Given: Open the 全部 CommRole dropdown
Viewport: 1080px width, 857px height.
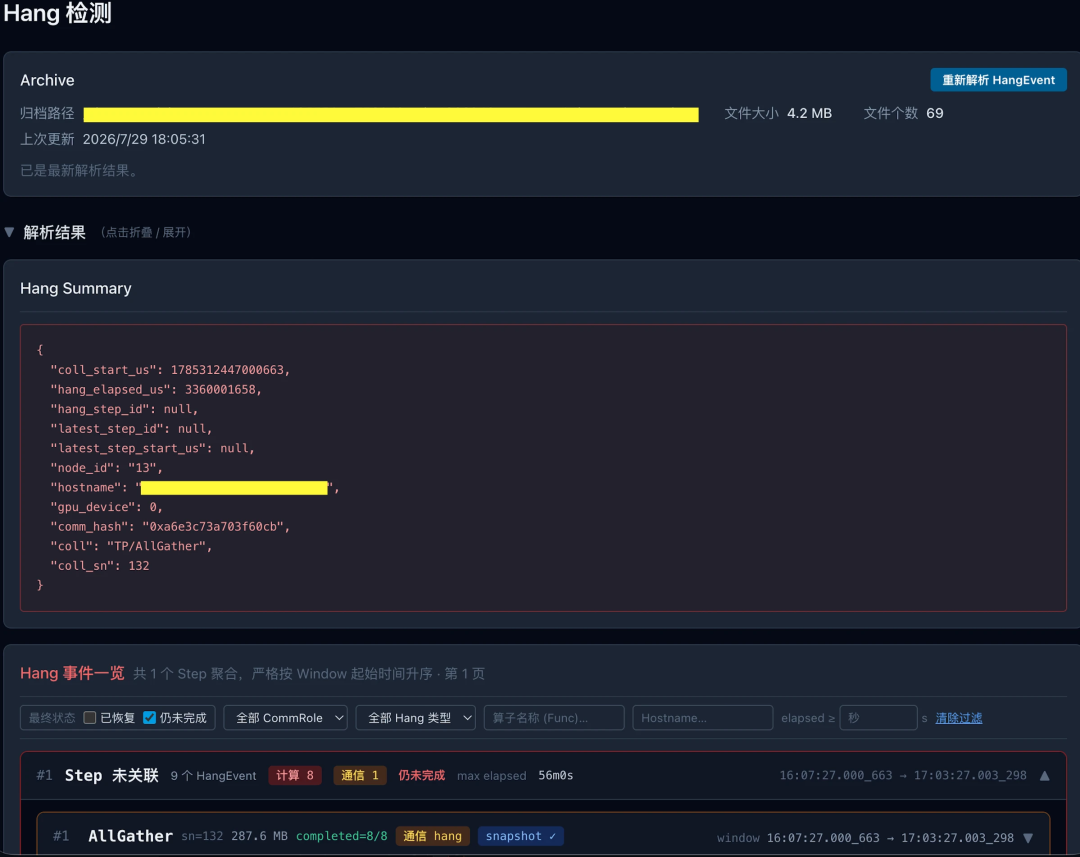Looking at the screenshot, I should coord(285,718).
